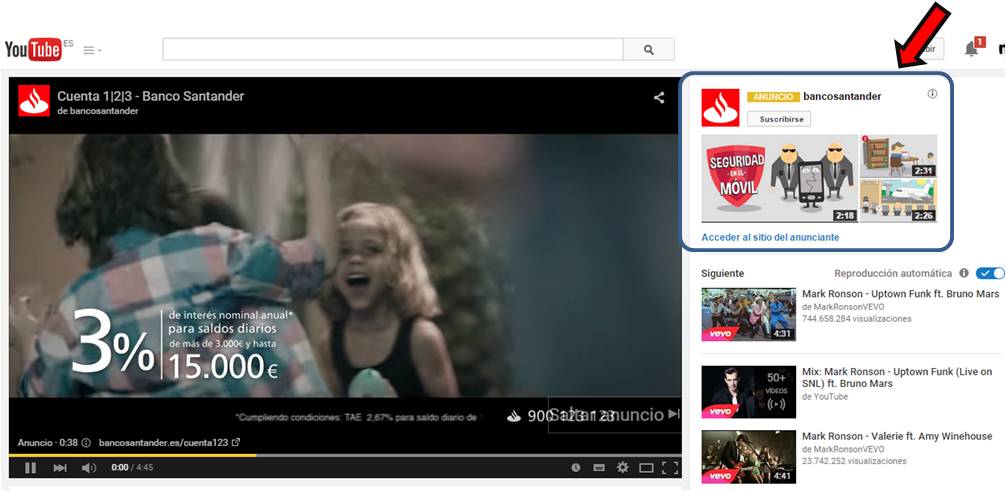This screenshot has height=491, width=1006.
Task: Open bancosantander.es/cuenta123 advertiser link
Action: tap(169, 443)
